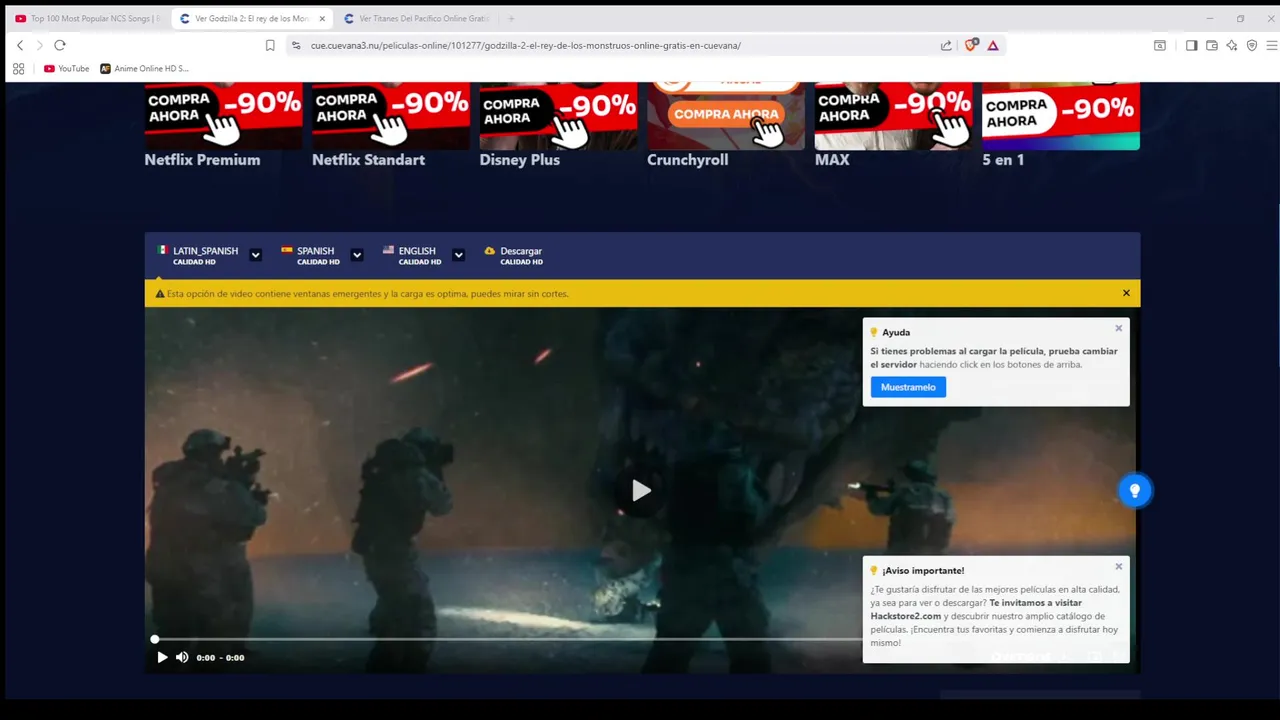This screenshot has height=720, width=1280.
Task: Click the Netflix Premium label
Action: pos(202,160)
